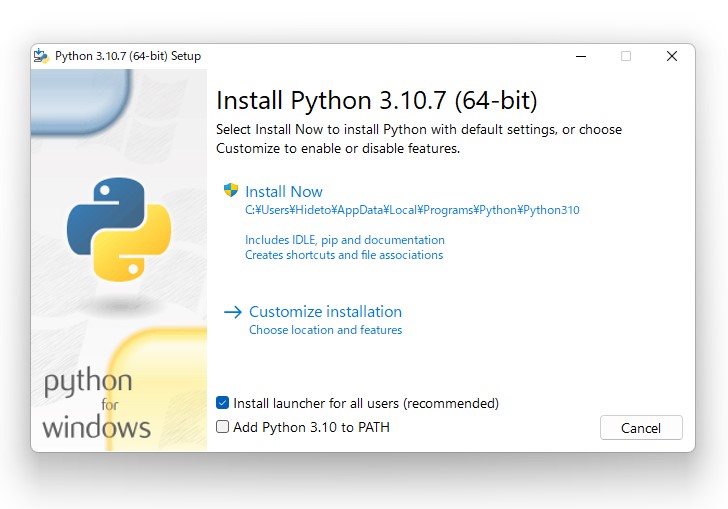This screenshot has width=728, height=509.
Task: Cancel the Python setup
Action: pyautogui.click(x=641, y=428)
